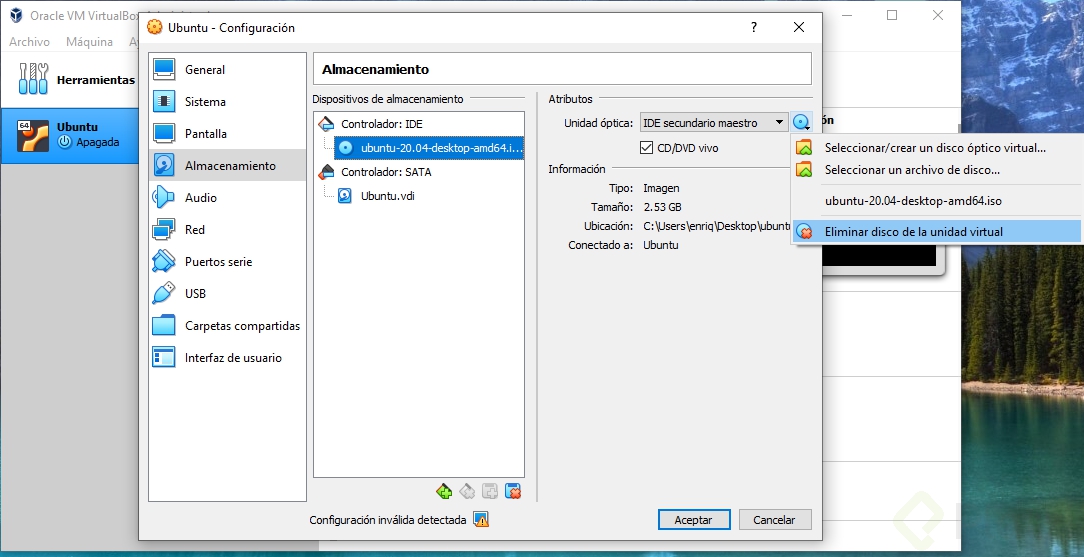
Task: Open the Máquina menu in VirtualBox
Action: (89, 41)
